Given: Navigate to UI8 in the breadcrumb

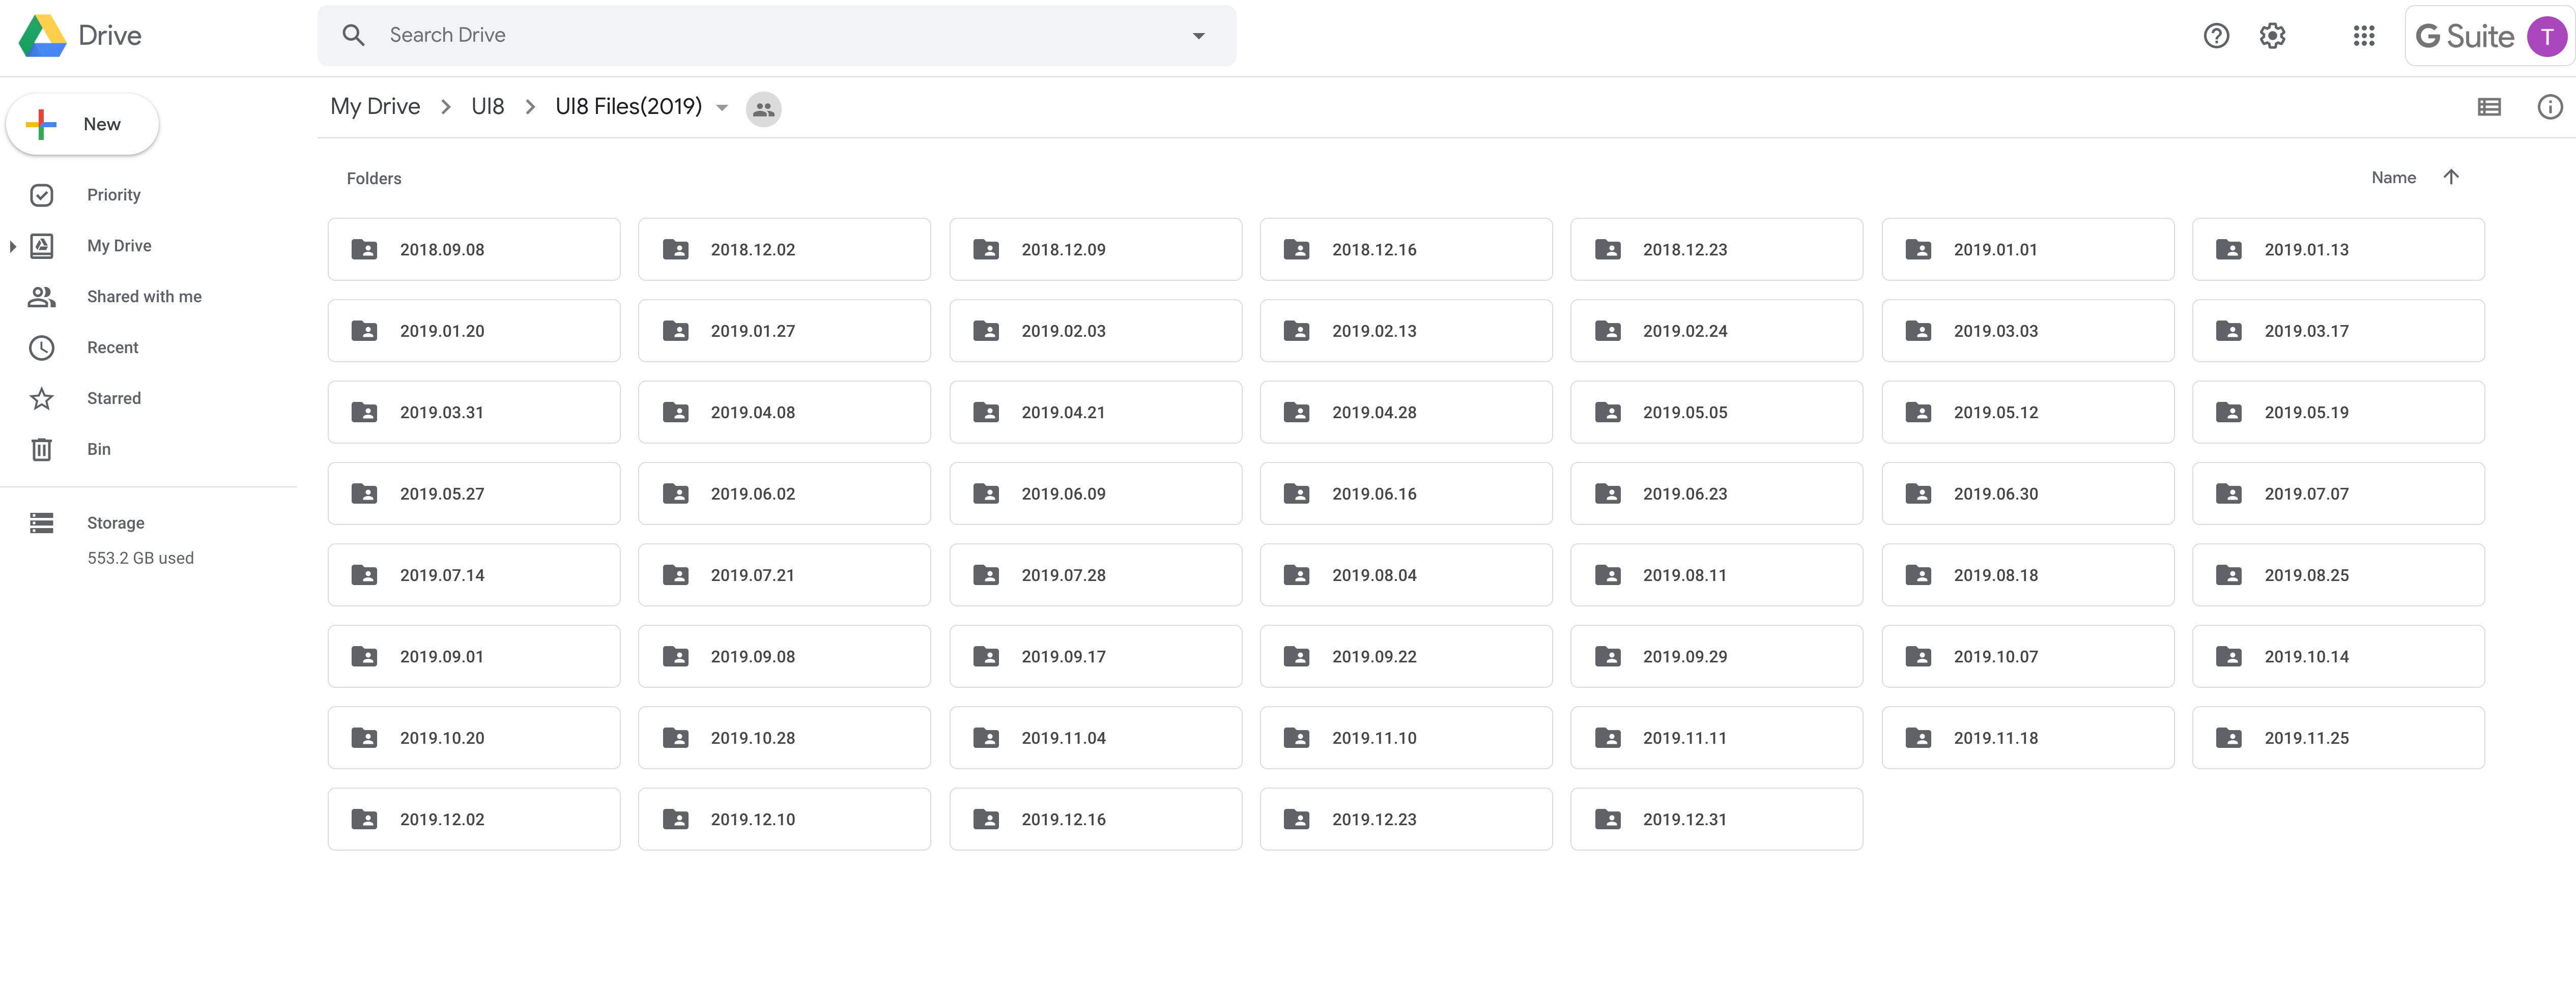Looking at the screenshot, I should (487, 107).
